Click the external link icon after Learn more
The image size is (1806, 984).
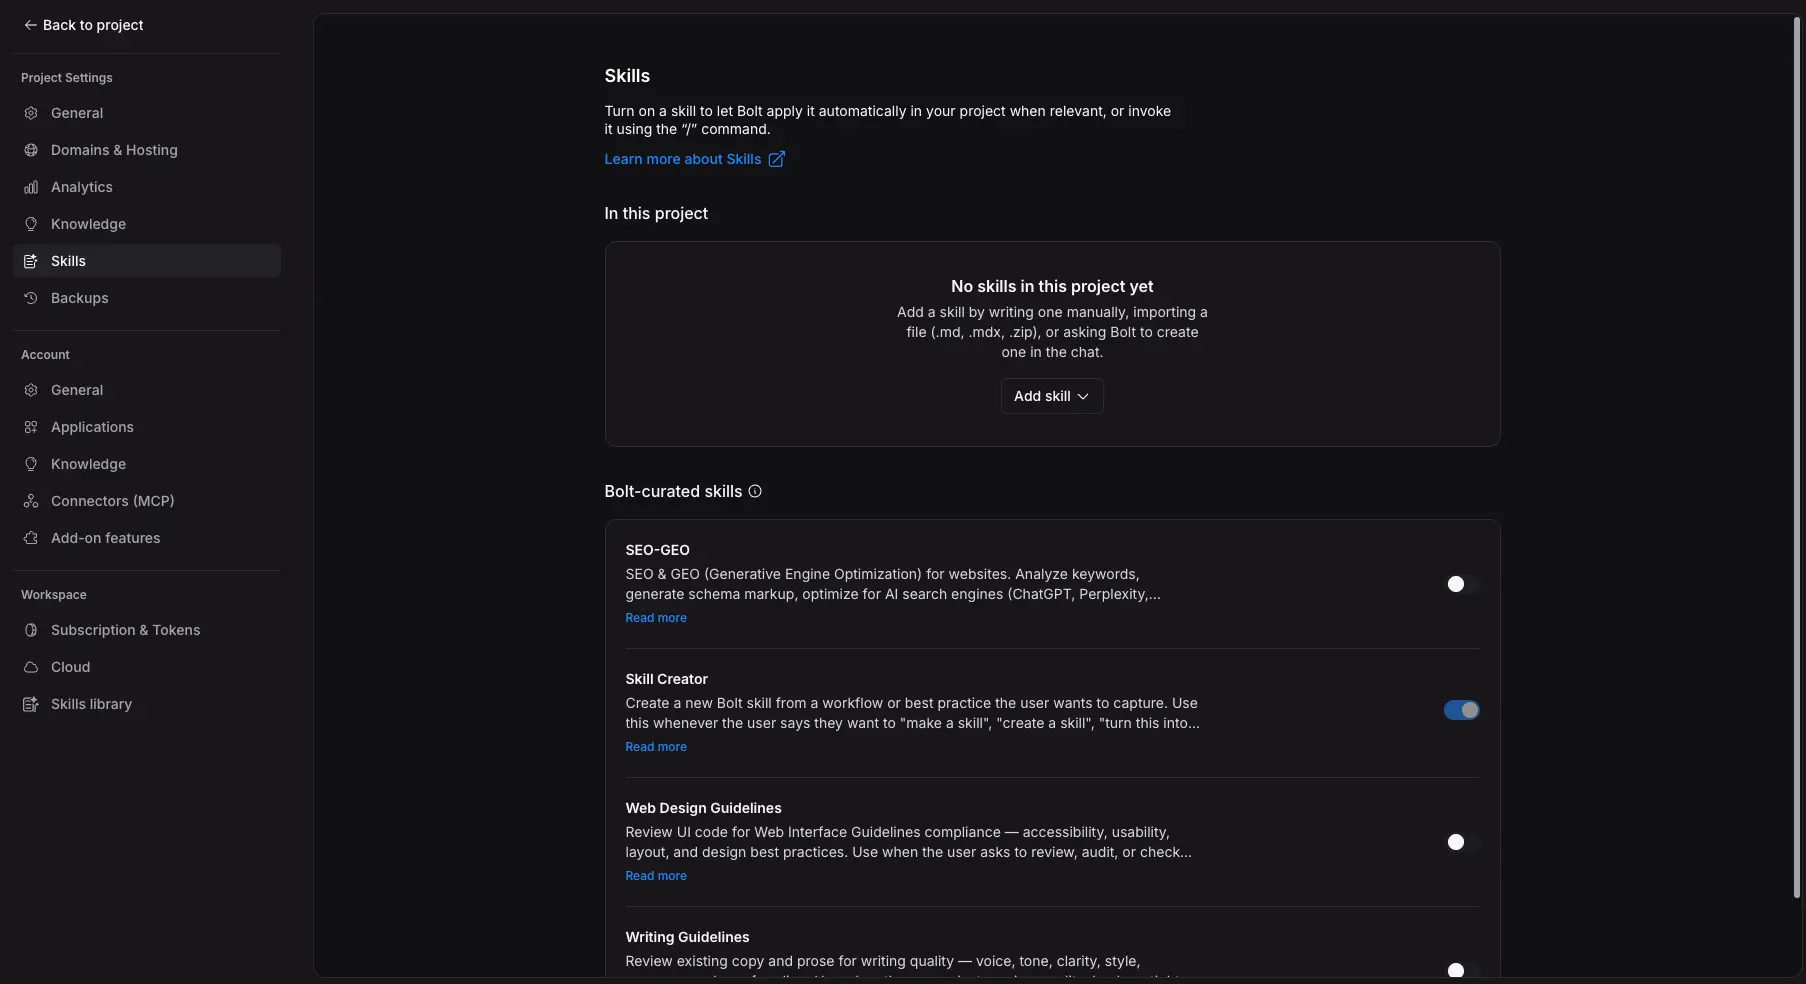point(776,159)
